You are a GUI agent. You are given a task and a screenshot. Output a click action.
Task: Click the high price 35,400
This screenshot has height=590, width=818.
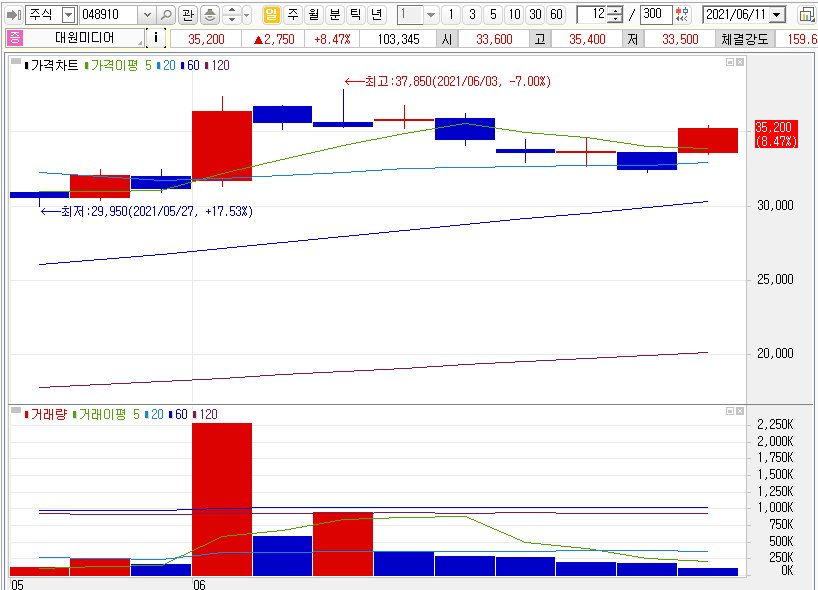[x=587, y=39]
